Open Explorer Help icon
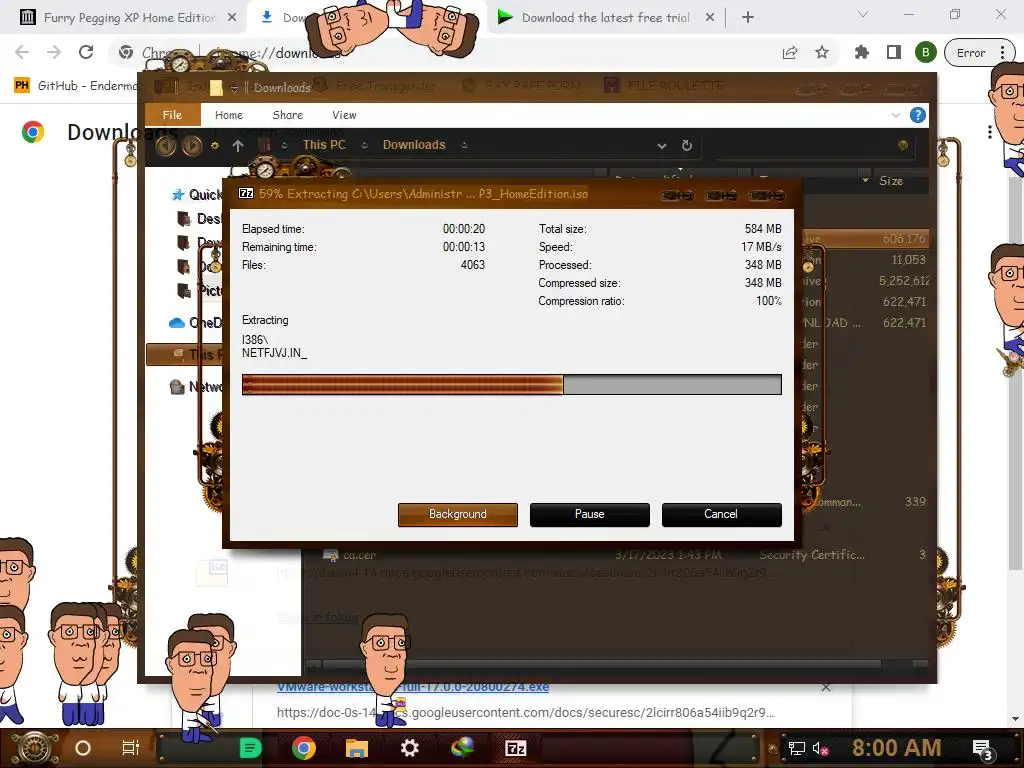 tap(918, 116)
